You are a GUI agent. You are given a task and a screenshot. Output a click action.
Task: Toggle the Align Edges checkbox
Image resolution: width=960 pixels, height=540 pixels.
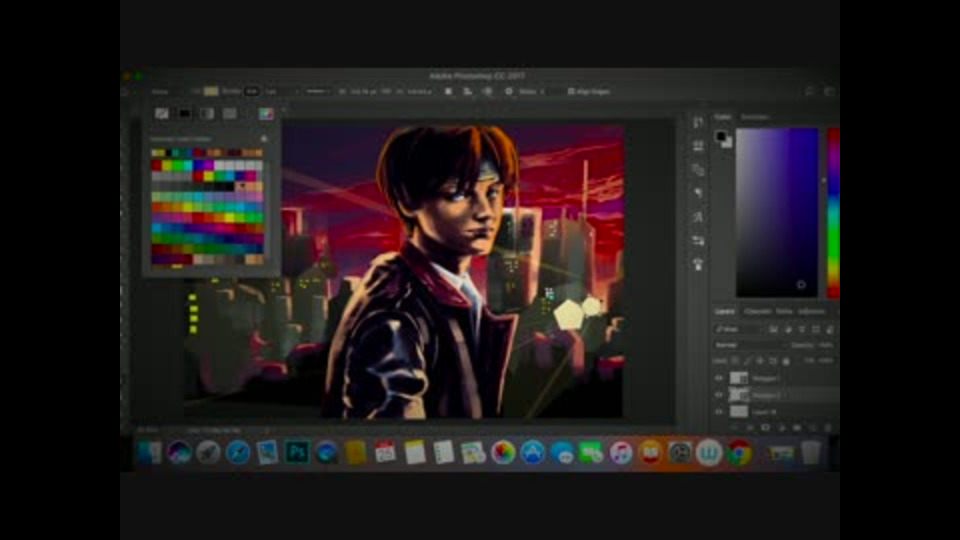tap(571, 91)
